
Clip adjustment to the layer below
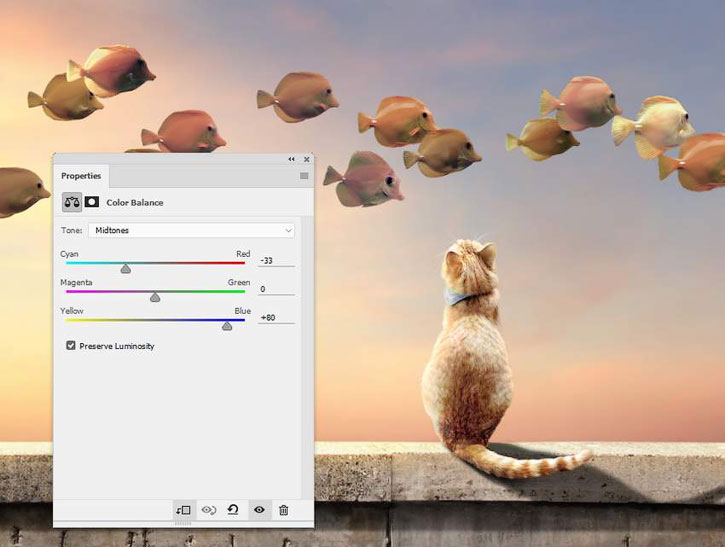[x=184, y=510]
